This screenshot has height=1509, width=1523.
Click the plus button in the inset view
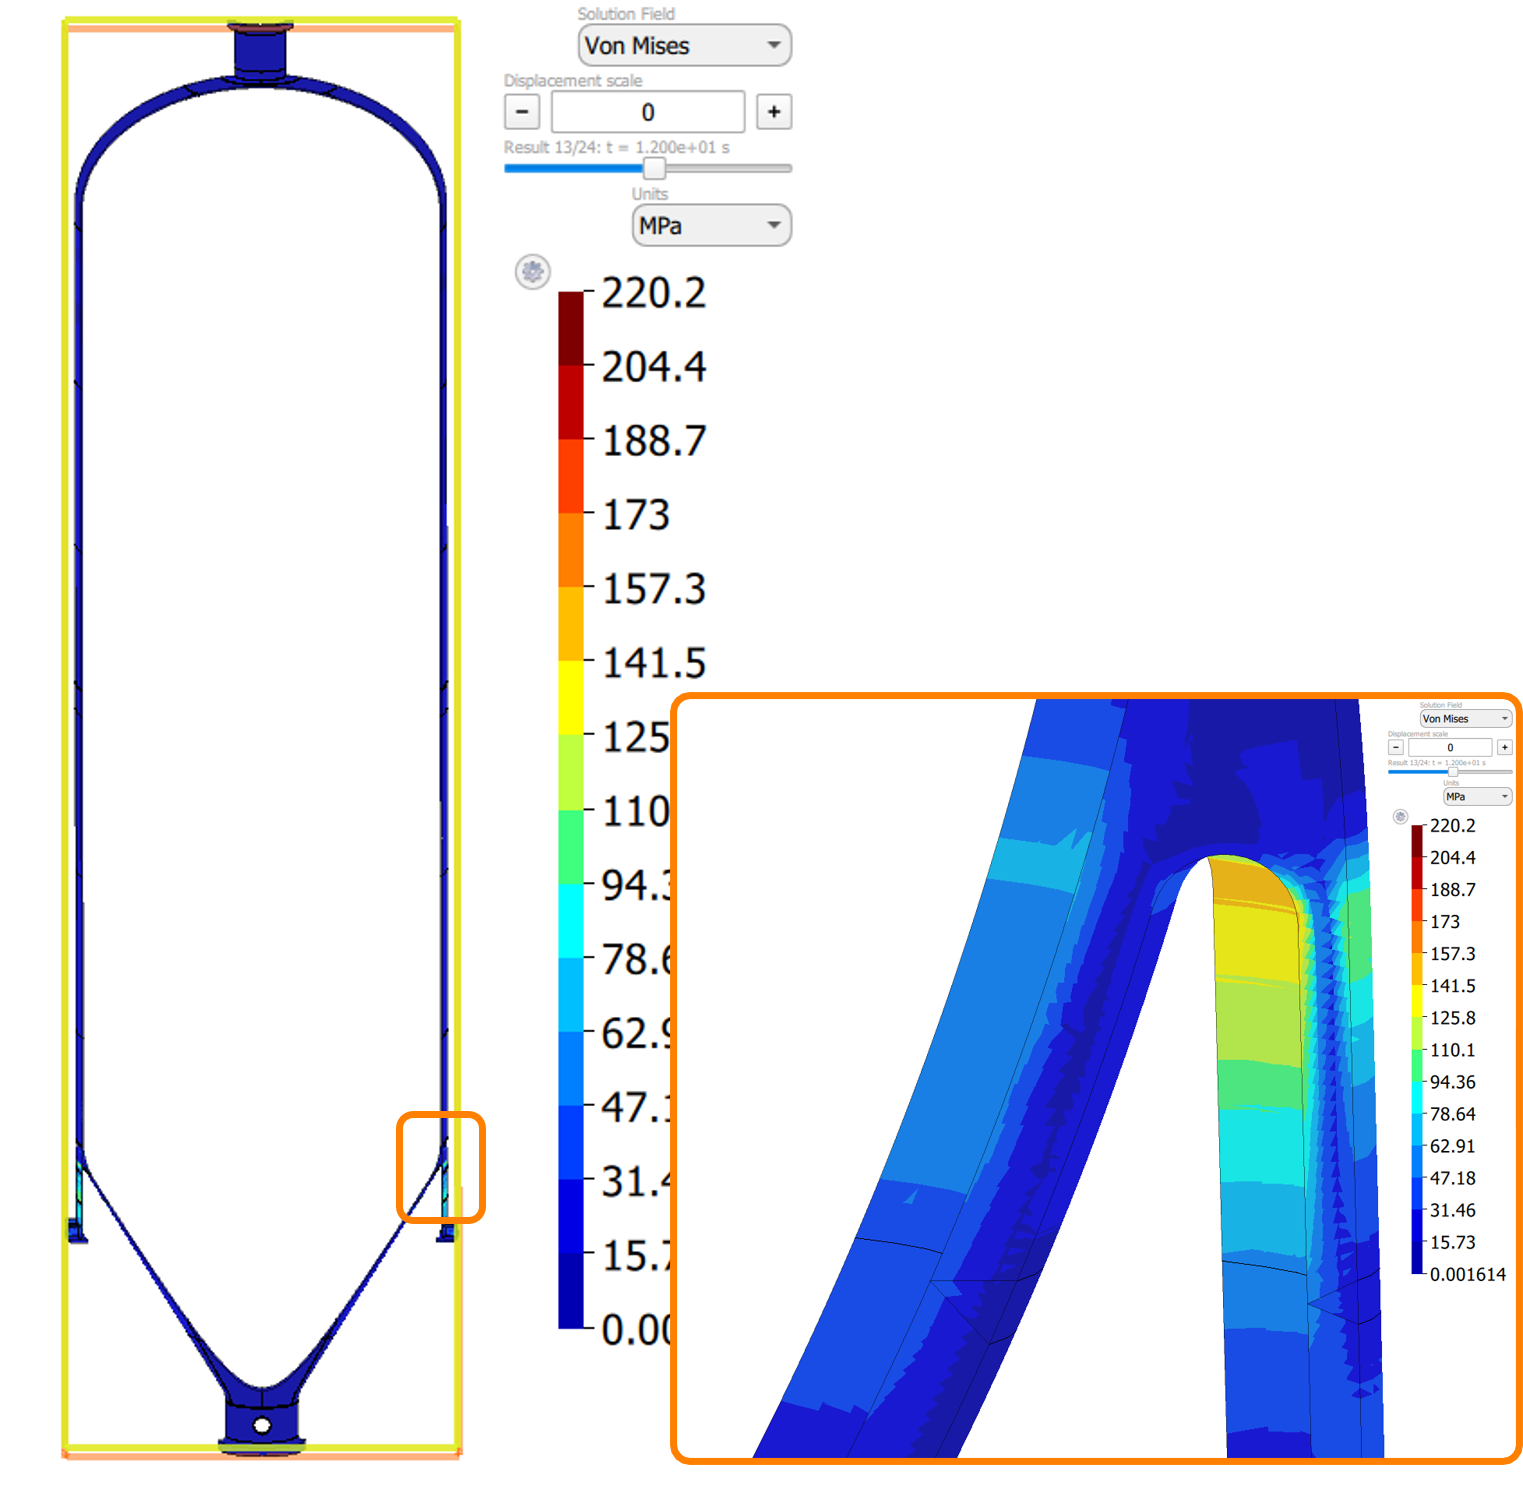click(1505, 747)
